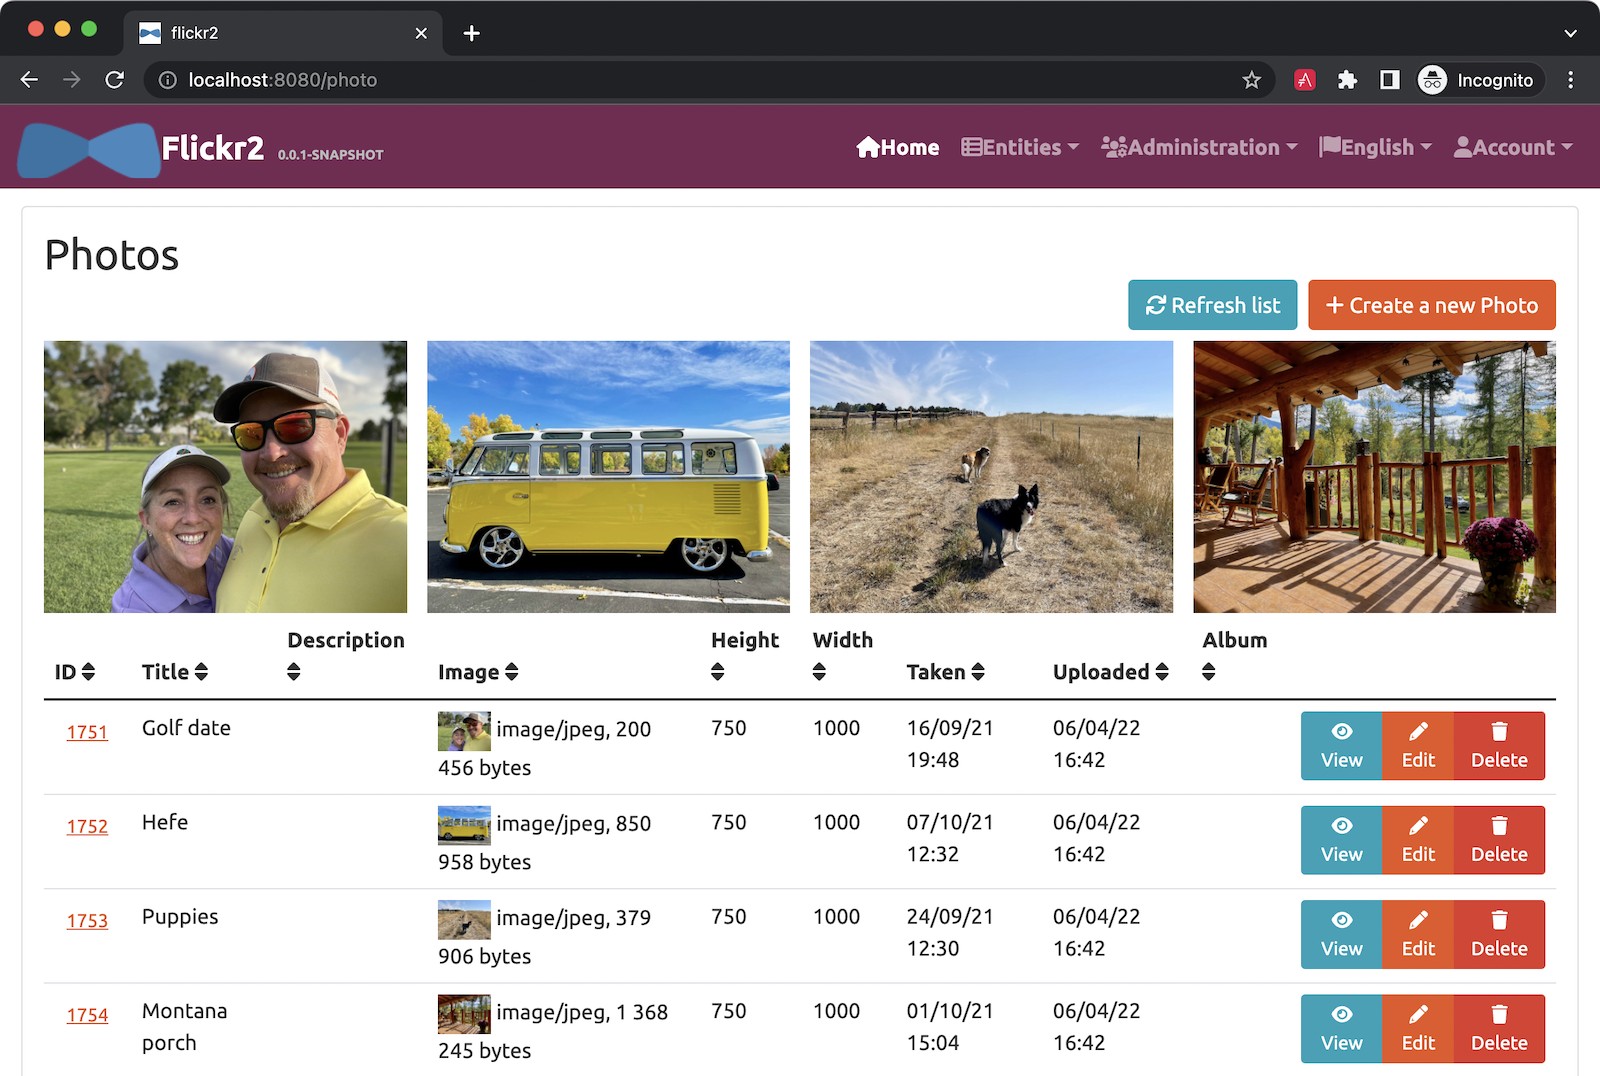Open photo ID 1753 link
Screen dimensions: 1600x1076
click(87, 921)
